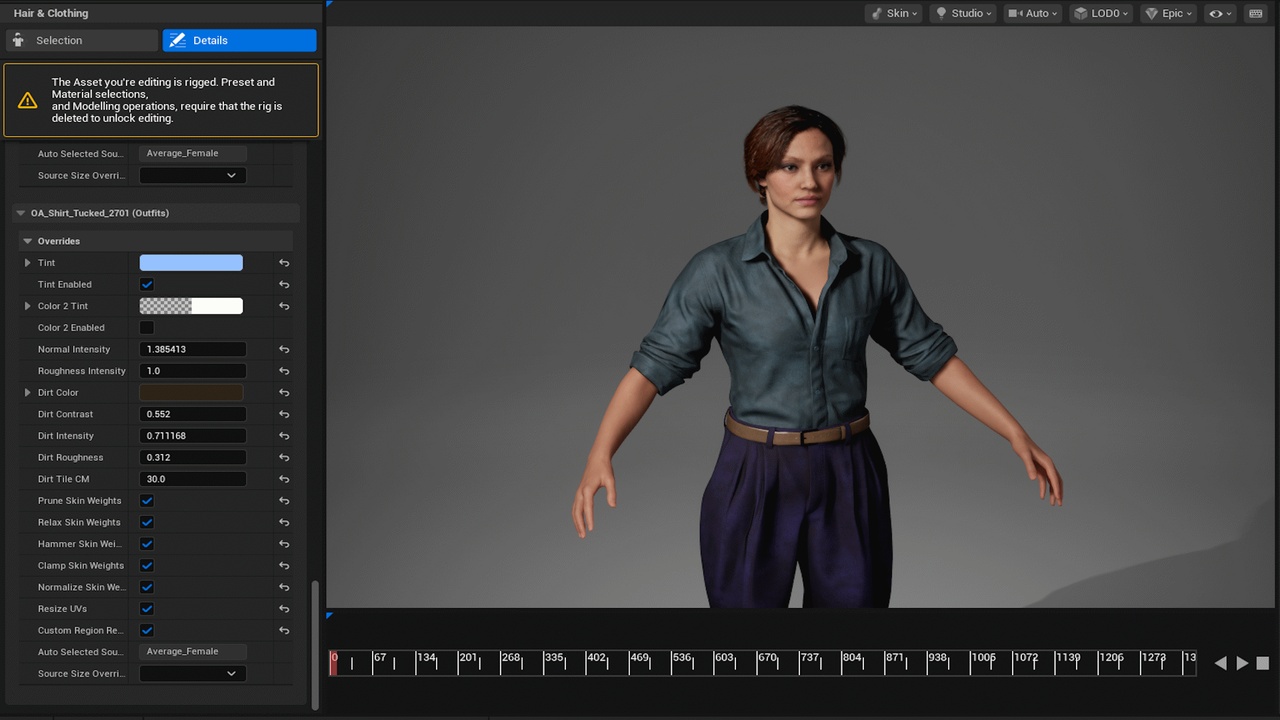Click the warning triangle icon in the notice
Viewport: 1280px width, 720px height.
[x=28, y=100]
